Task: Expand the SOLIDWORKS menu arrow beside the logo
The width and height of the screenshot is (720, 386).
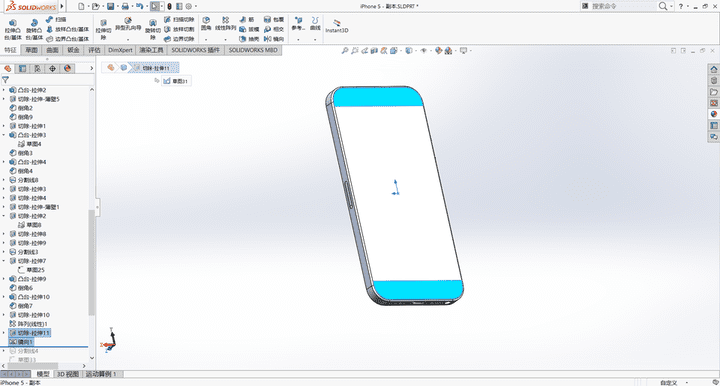Action: (x=62, y=6)
